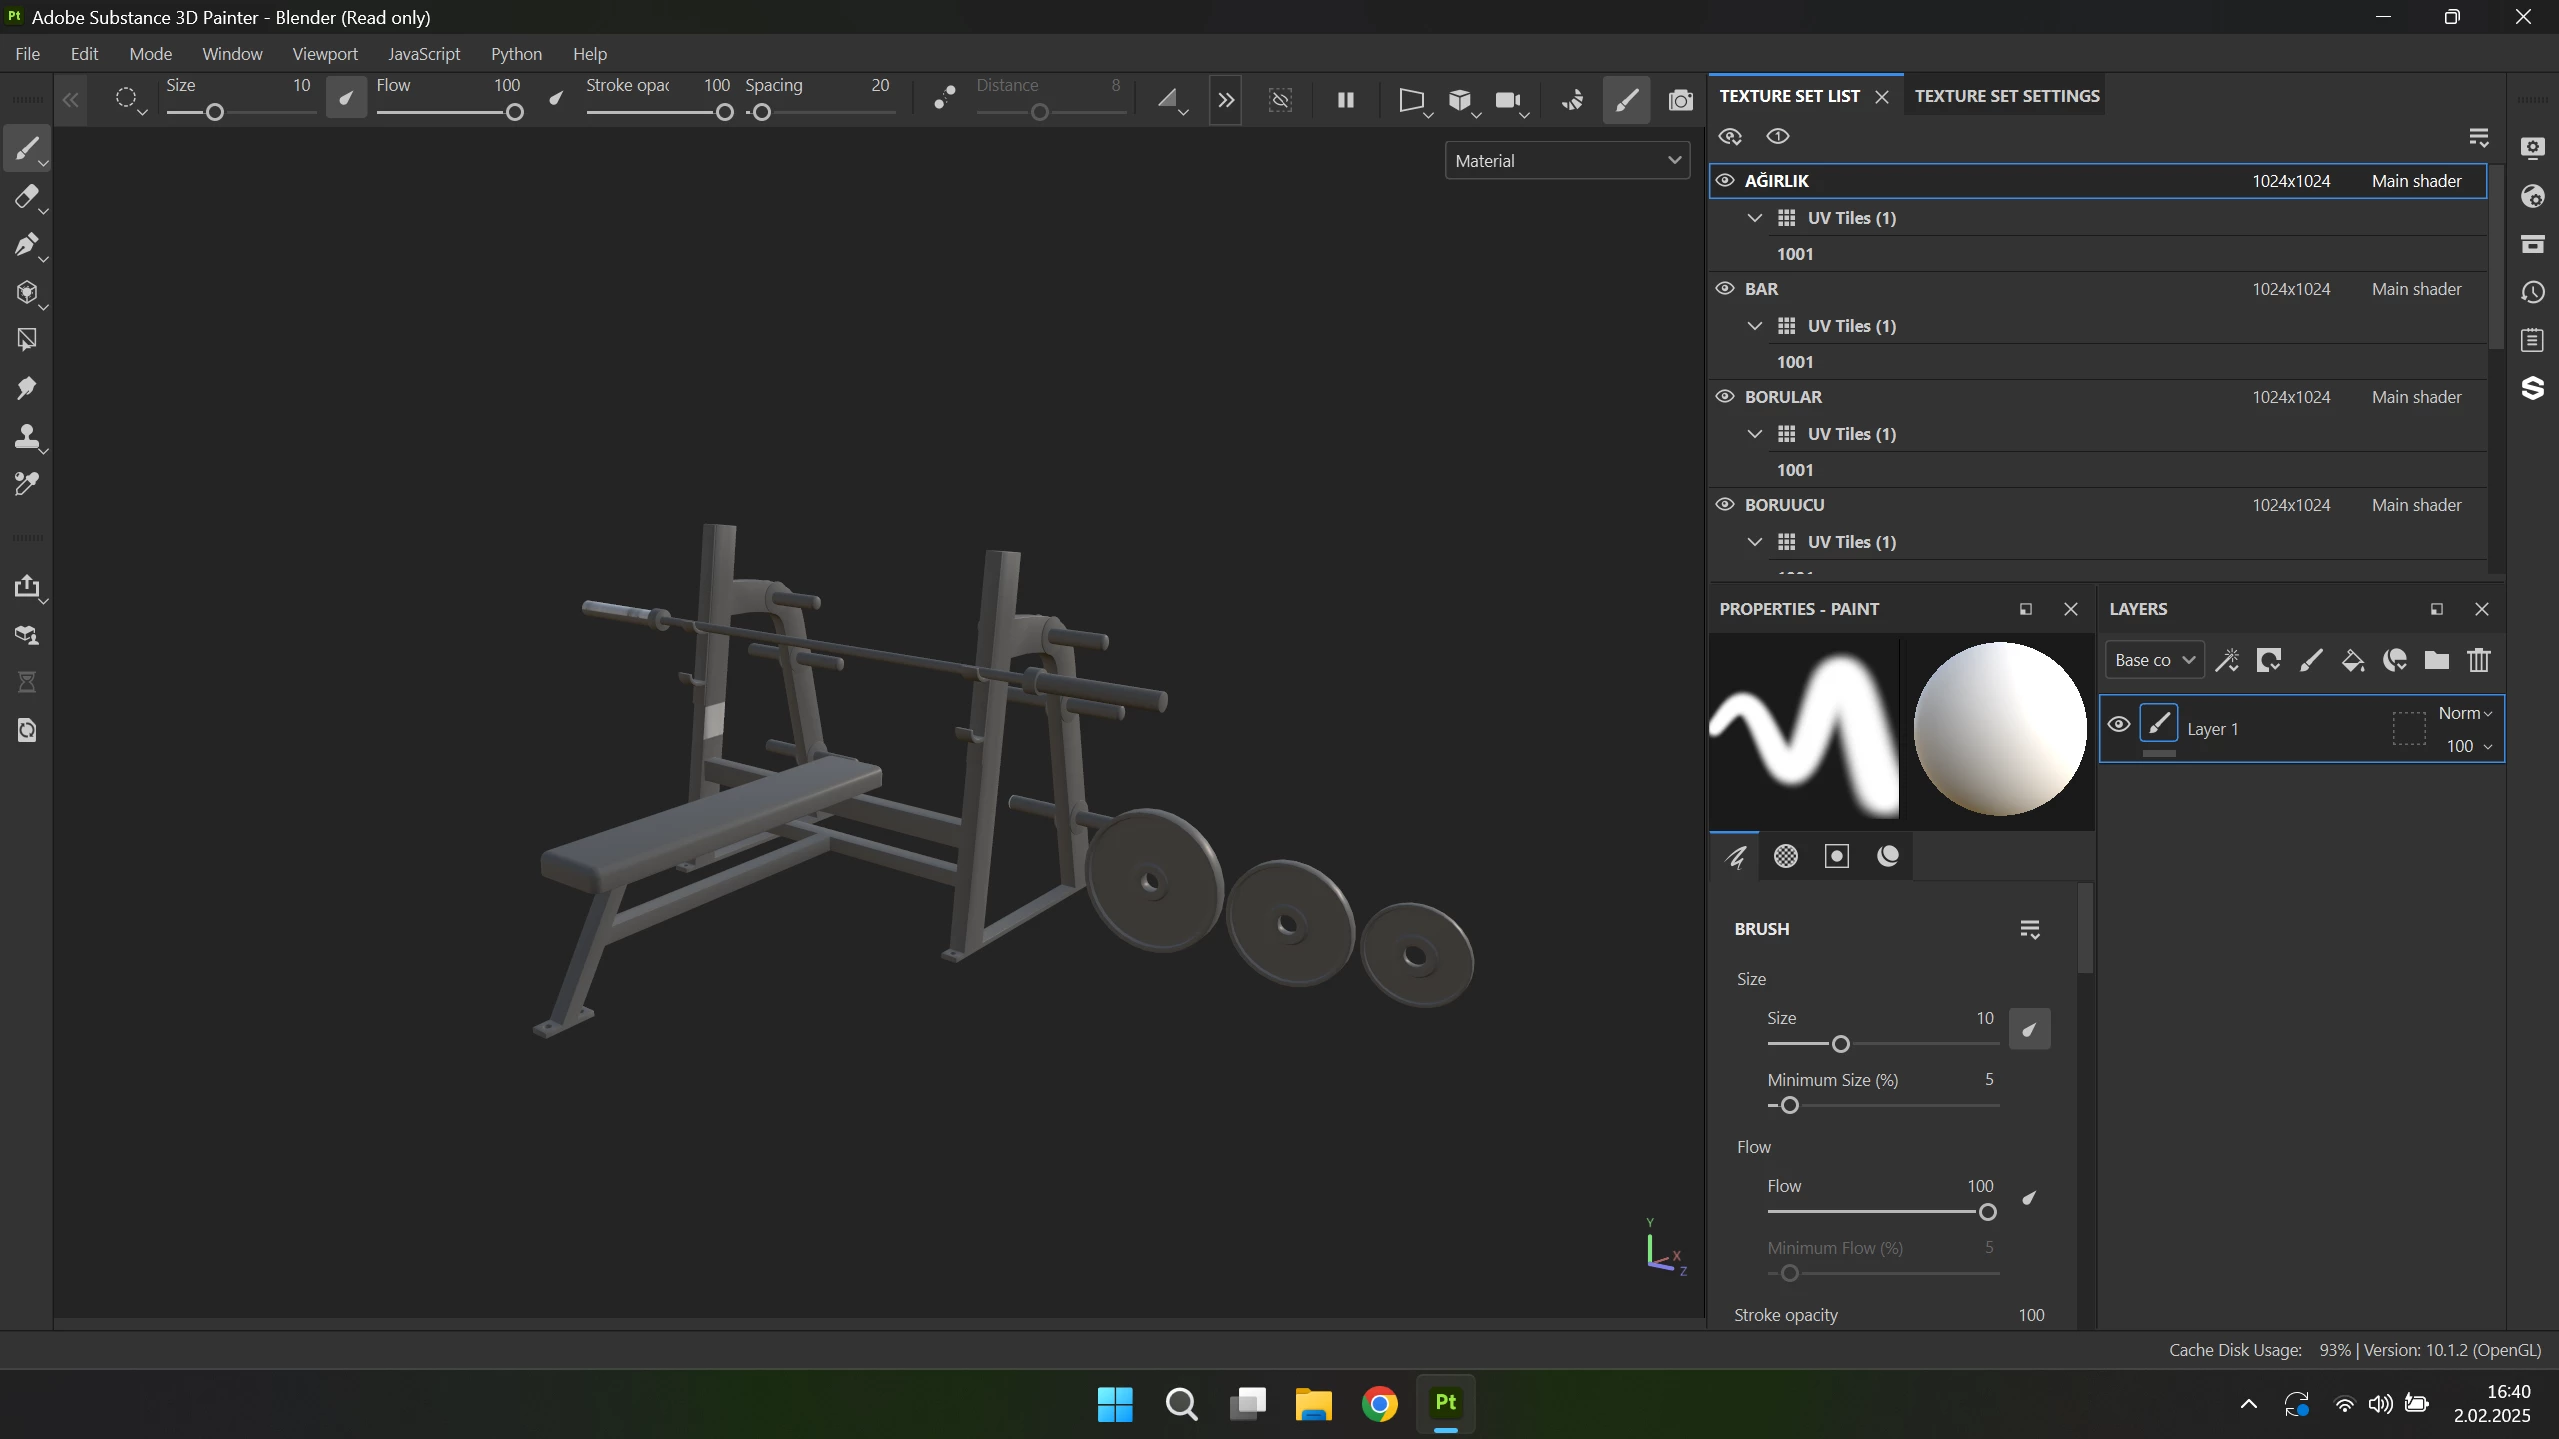This screenshot has height=1439, width=2559.
Task: Select the Eraser tool in left toolbar
Action: pyautogui.click(x=27, y=196)
